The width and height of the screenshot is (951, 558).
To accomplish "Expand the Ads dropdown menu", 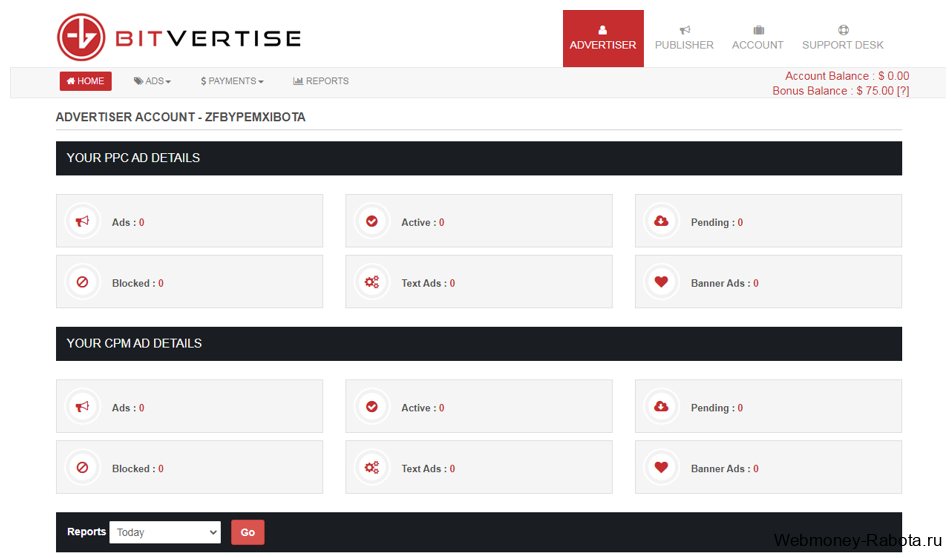I will click(x=152, y=81).
